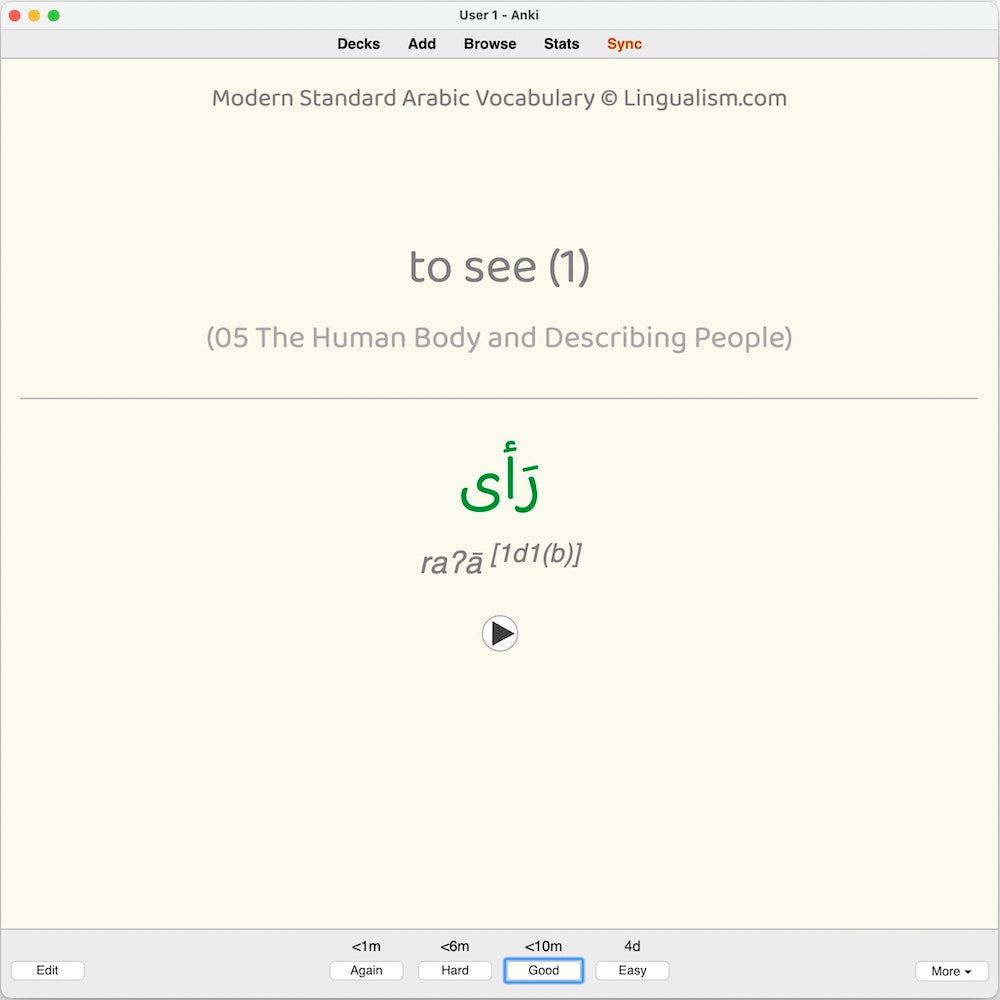The height and width of the screenshot is (1000, 1000).
Task: Play the pronunciation audio
Action: click(500, 632)
